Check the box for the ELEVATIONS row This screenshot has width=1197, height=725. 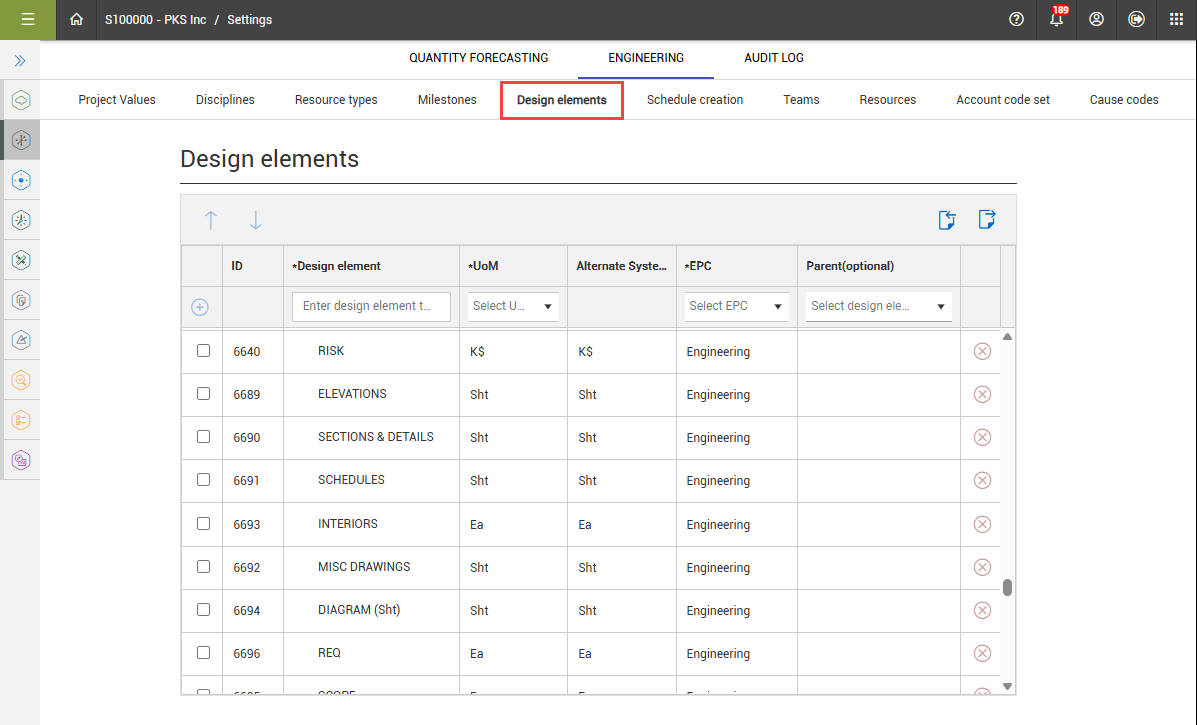tap(204, 394)
